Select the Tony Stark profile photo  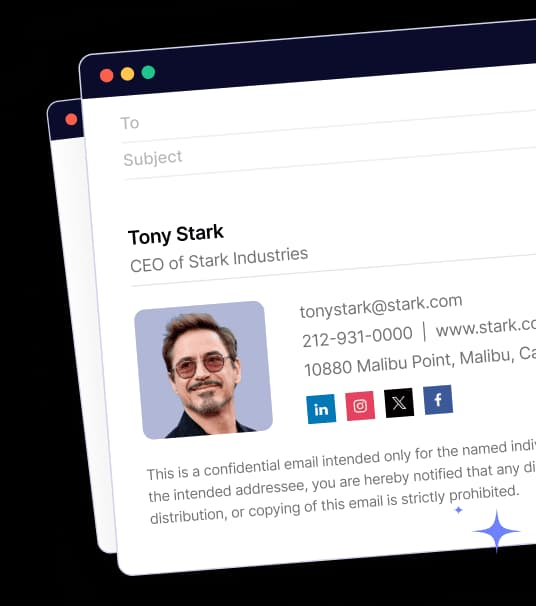pyautogui.click(x=204, y=370)
